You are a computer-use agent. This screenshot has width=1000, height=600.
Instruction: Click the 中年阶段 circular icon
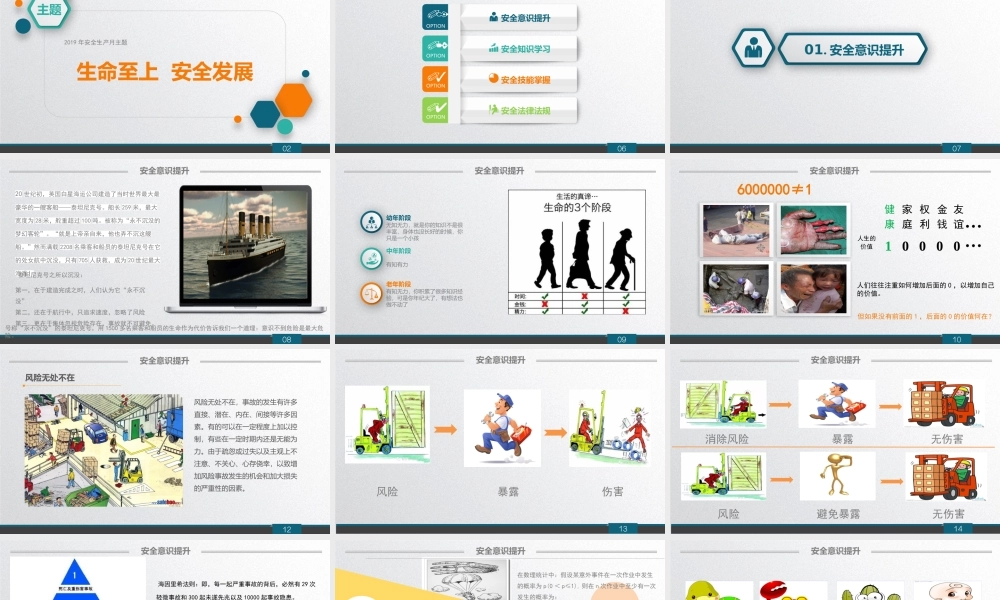371,258
